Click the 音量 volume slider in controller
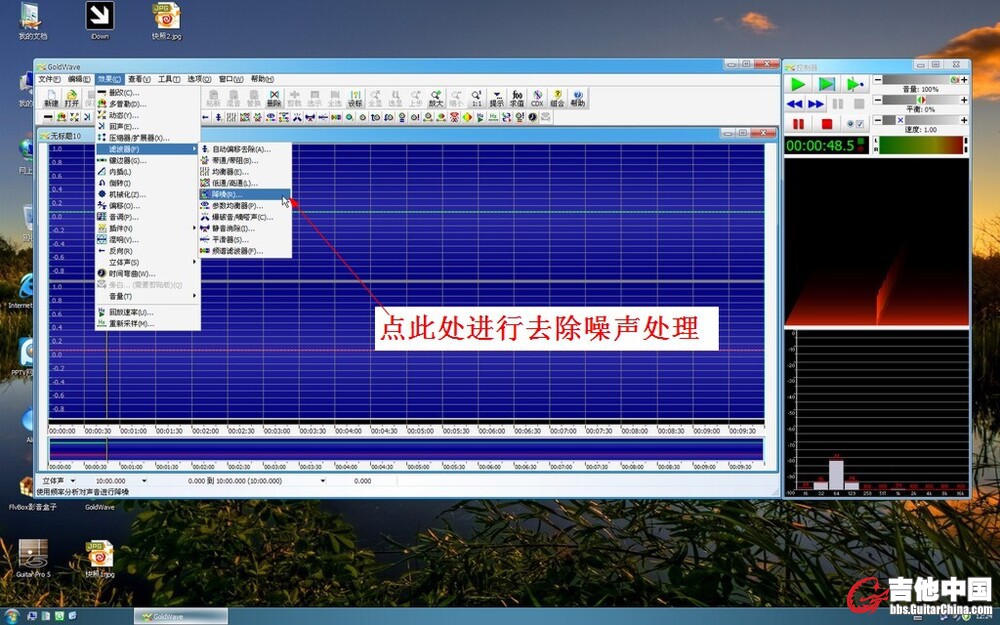Screen dimensions: 1000x625 coord(921,80)
